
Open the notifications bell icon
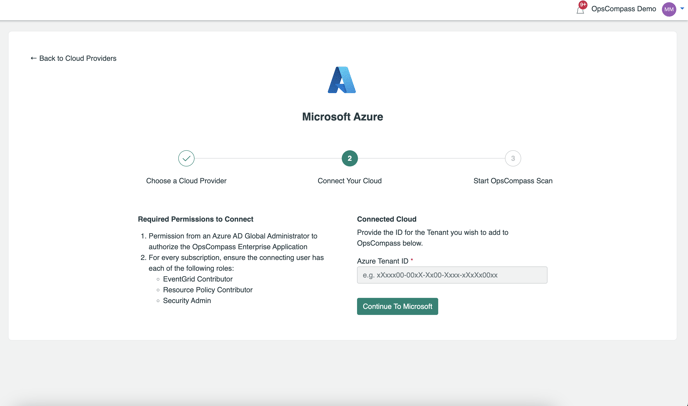pos(580,9)
